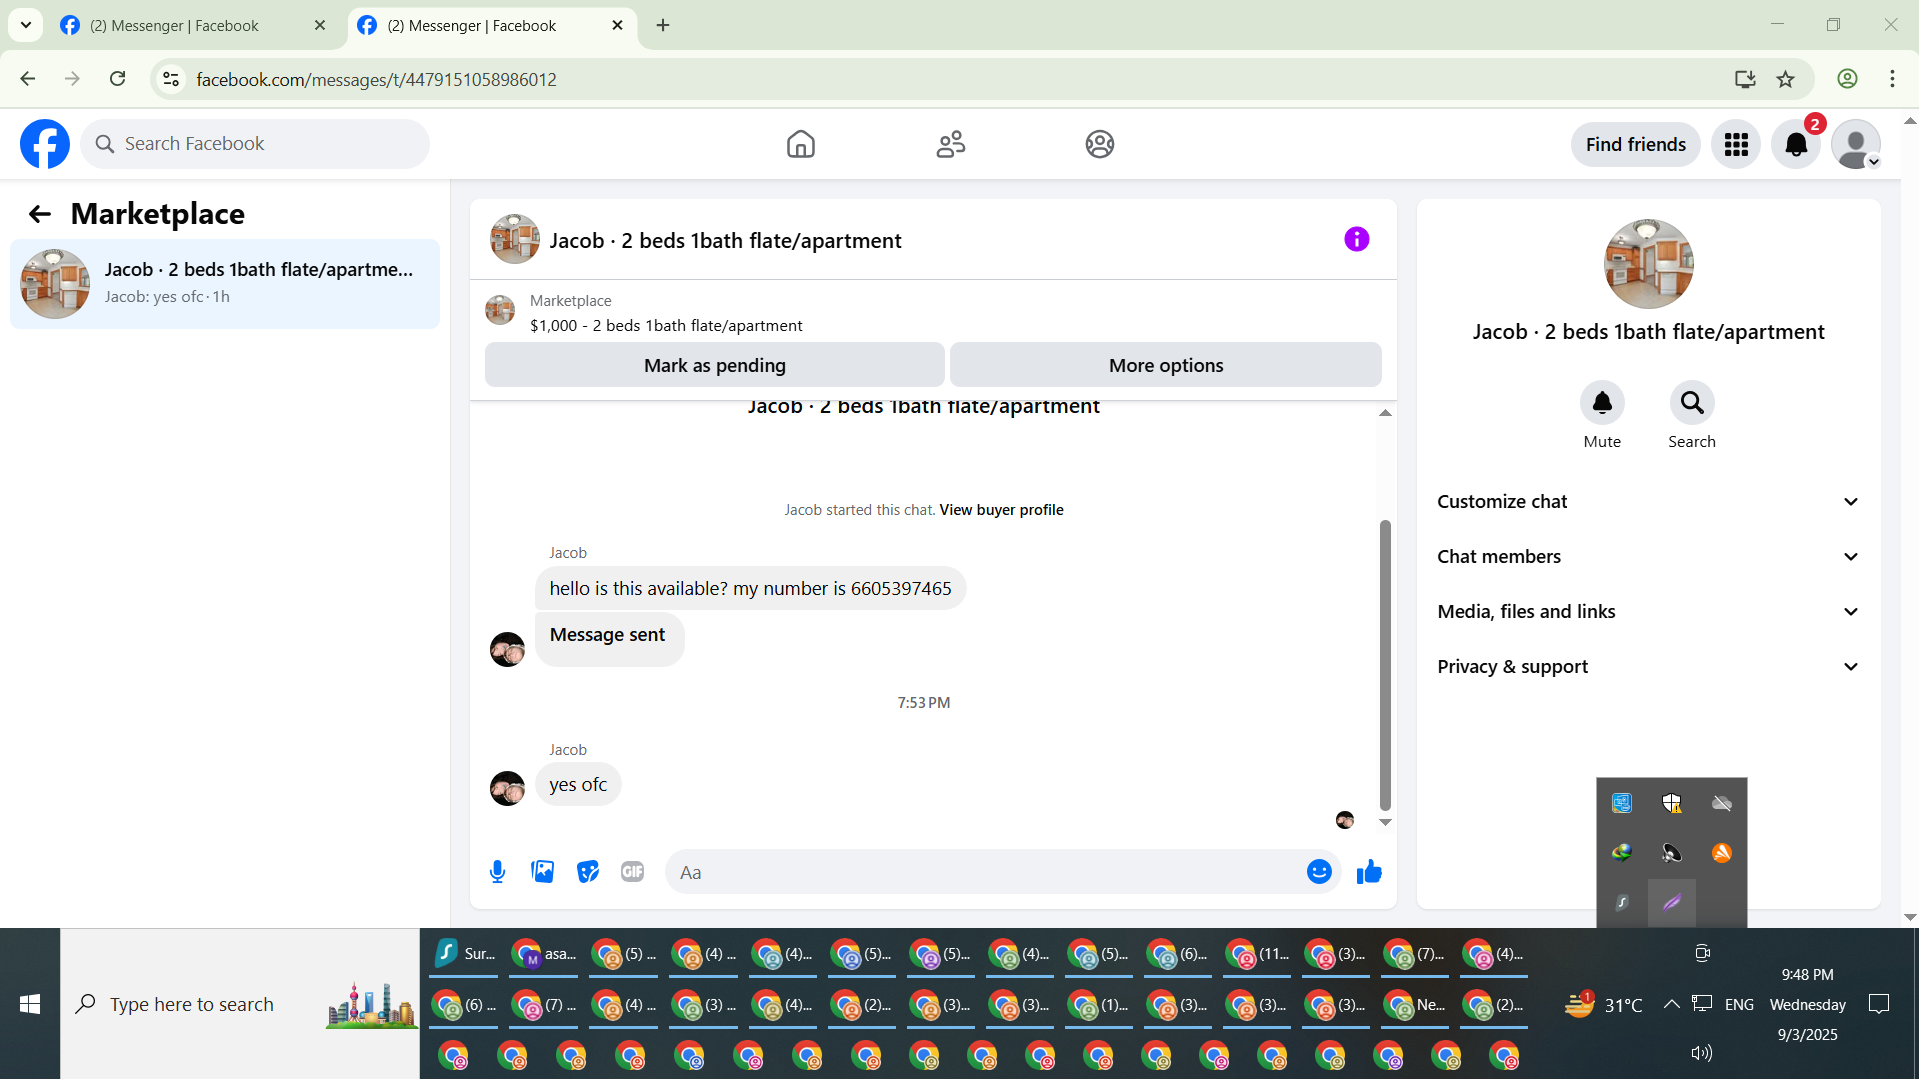View site information icon in address bar

coord(171,79)
